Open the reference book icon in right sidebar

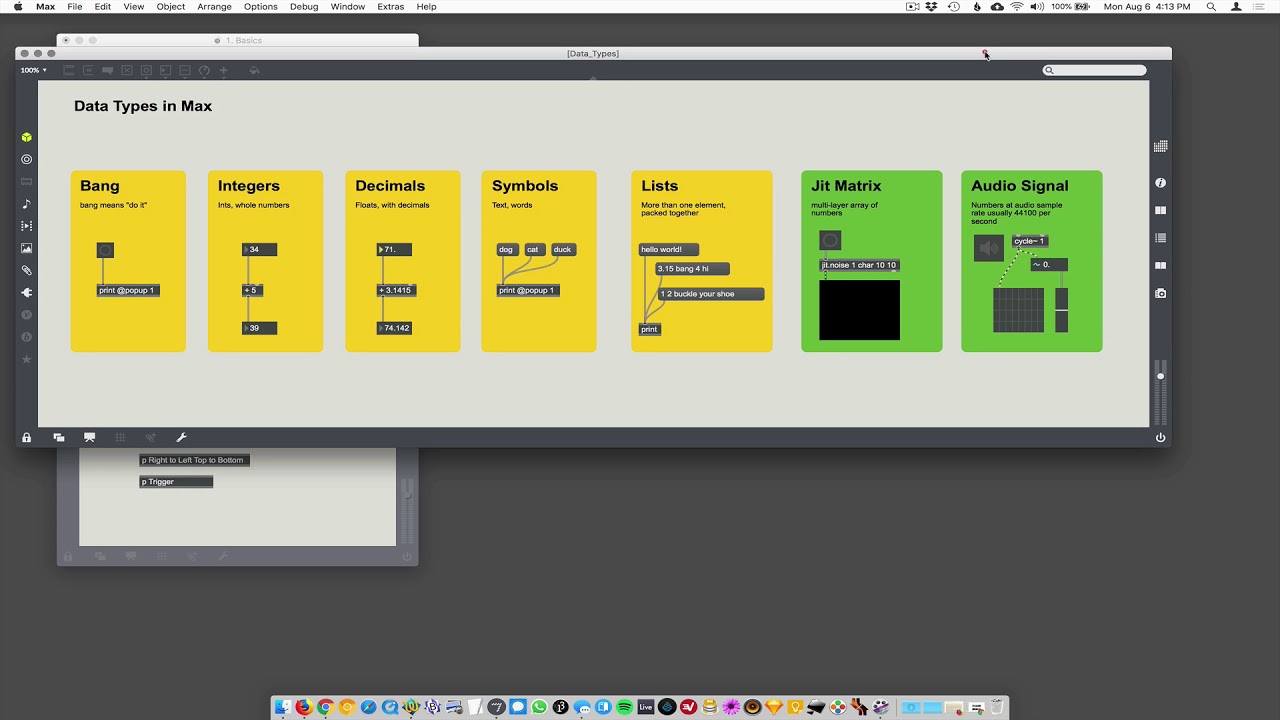pyautogui.click(x=1160, y=210)
